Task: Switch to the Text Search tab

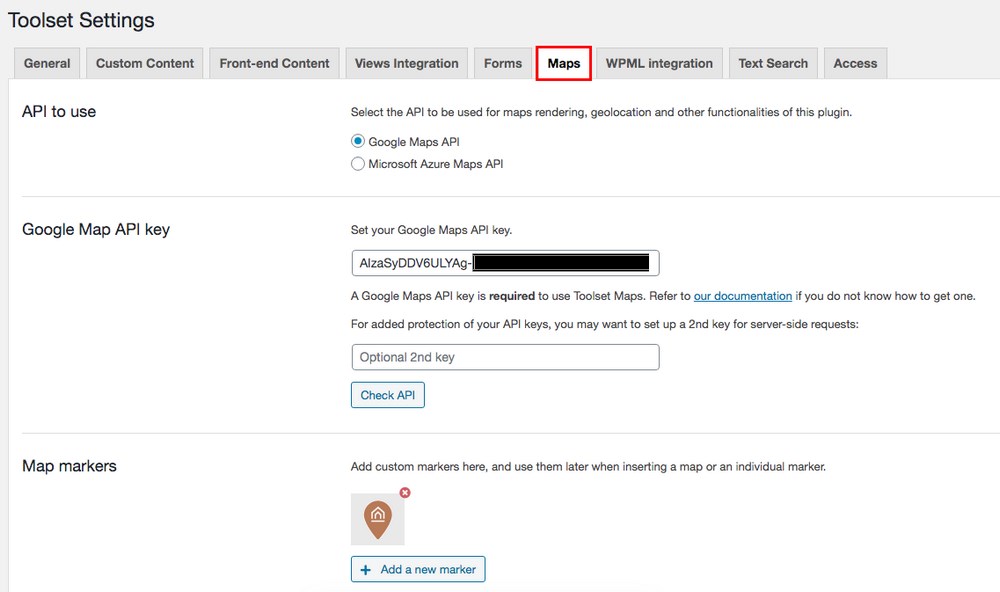Action: coord(773,63)
